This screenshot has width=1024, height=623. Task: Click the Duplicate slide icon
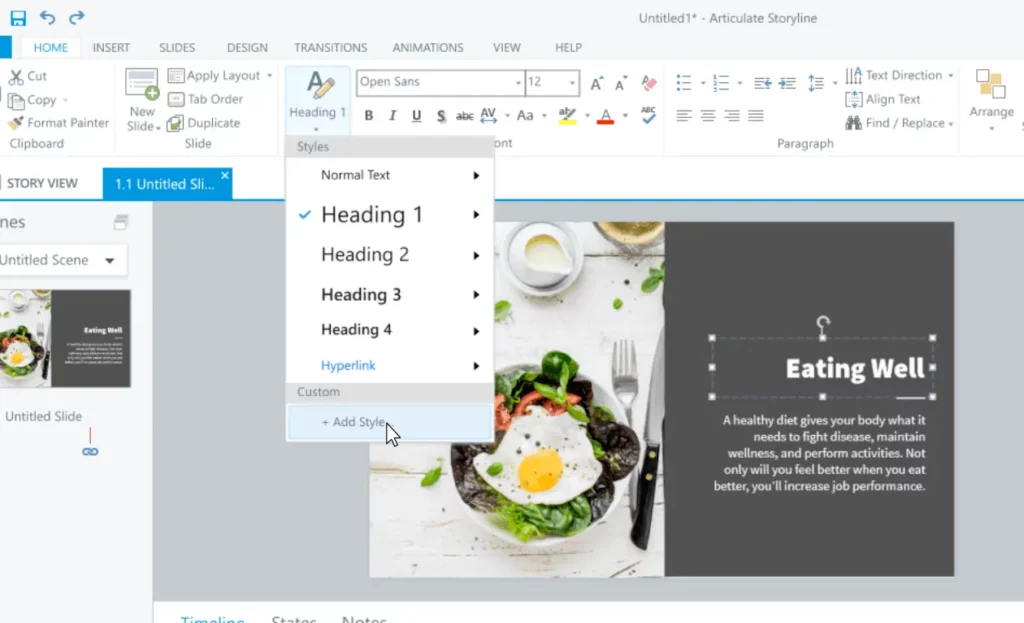point(175,123)
